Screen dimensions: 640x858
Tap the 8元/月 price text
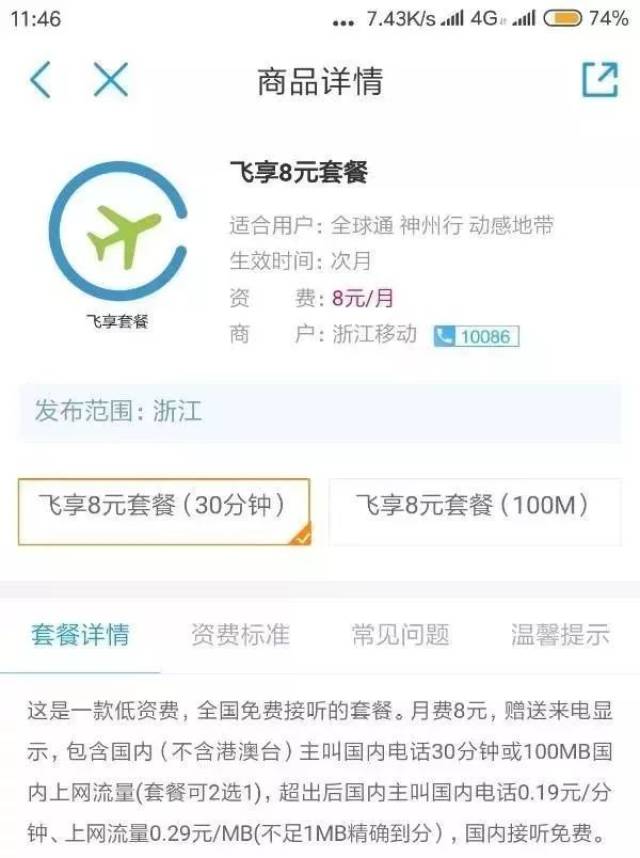363,298
